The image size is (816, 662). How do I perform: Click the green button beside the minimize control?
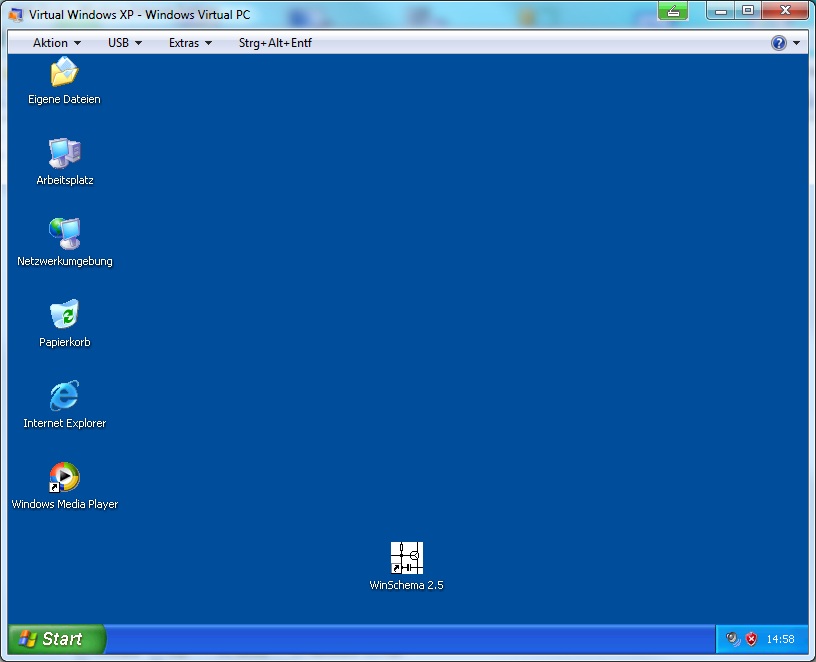pos(672,11)
